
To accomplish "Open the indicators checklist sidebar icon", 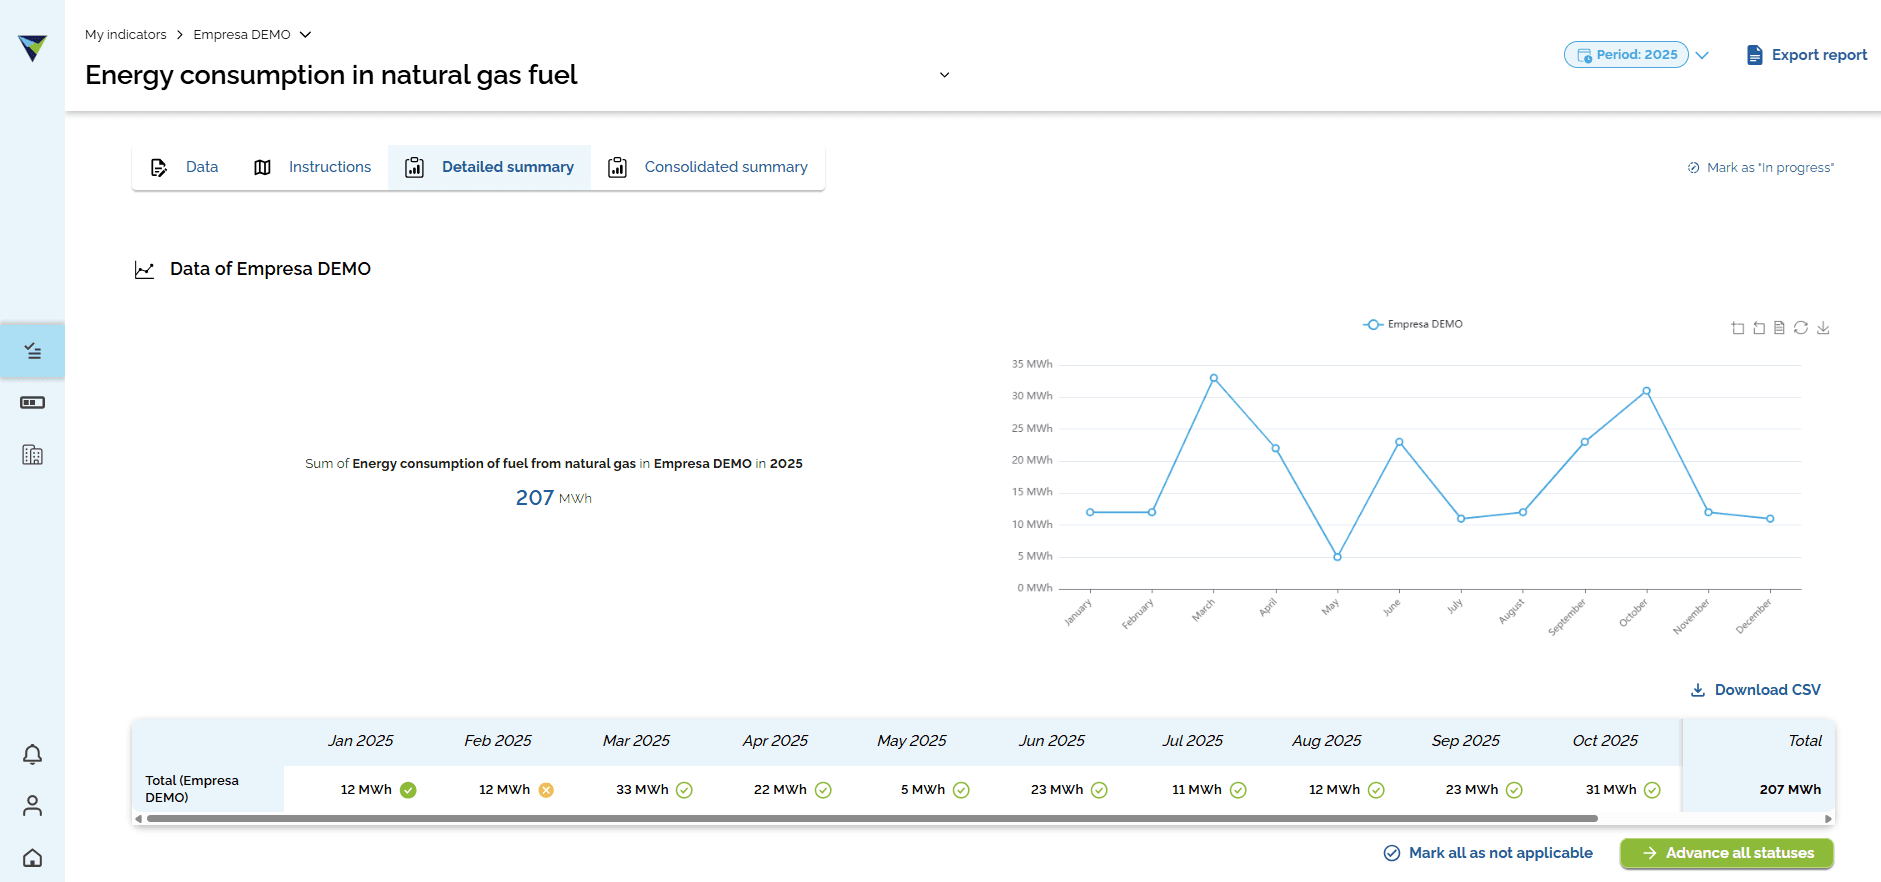I will pos(32,351).
